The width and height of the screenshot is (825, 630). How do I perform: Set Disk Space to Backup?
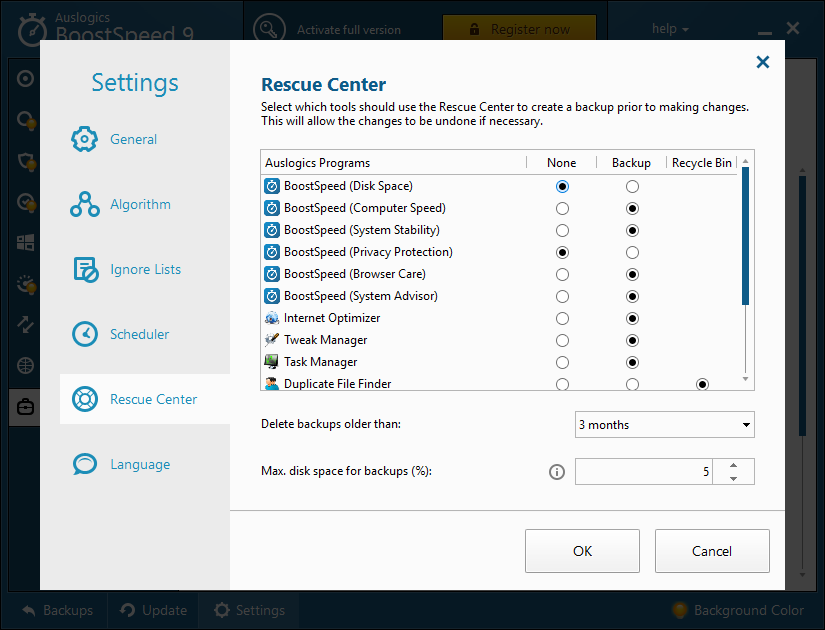click(x=632, y=187)
